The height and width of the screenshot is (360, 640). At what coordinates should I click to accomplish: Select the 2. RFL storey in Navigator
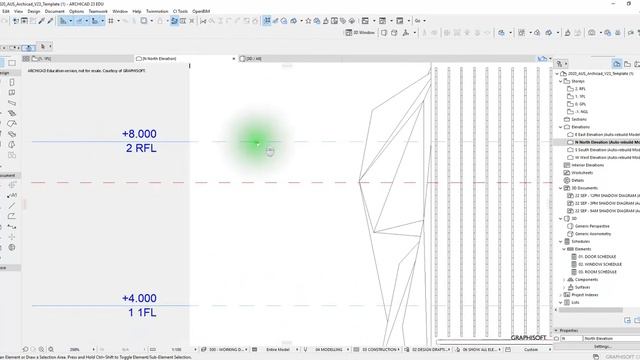pyautogui.click(x=577, y=89)
